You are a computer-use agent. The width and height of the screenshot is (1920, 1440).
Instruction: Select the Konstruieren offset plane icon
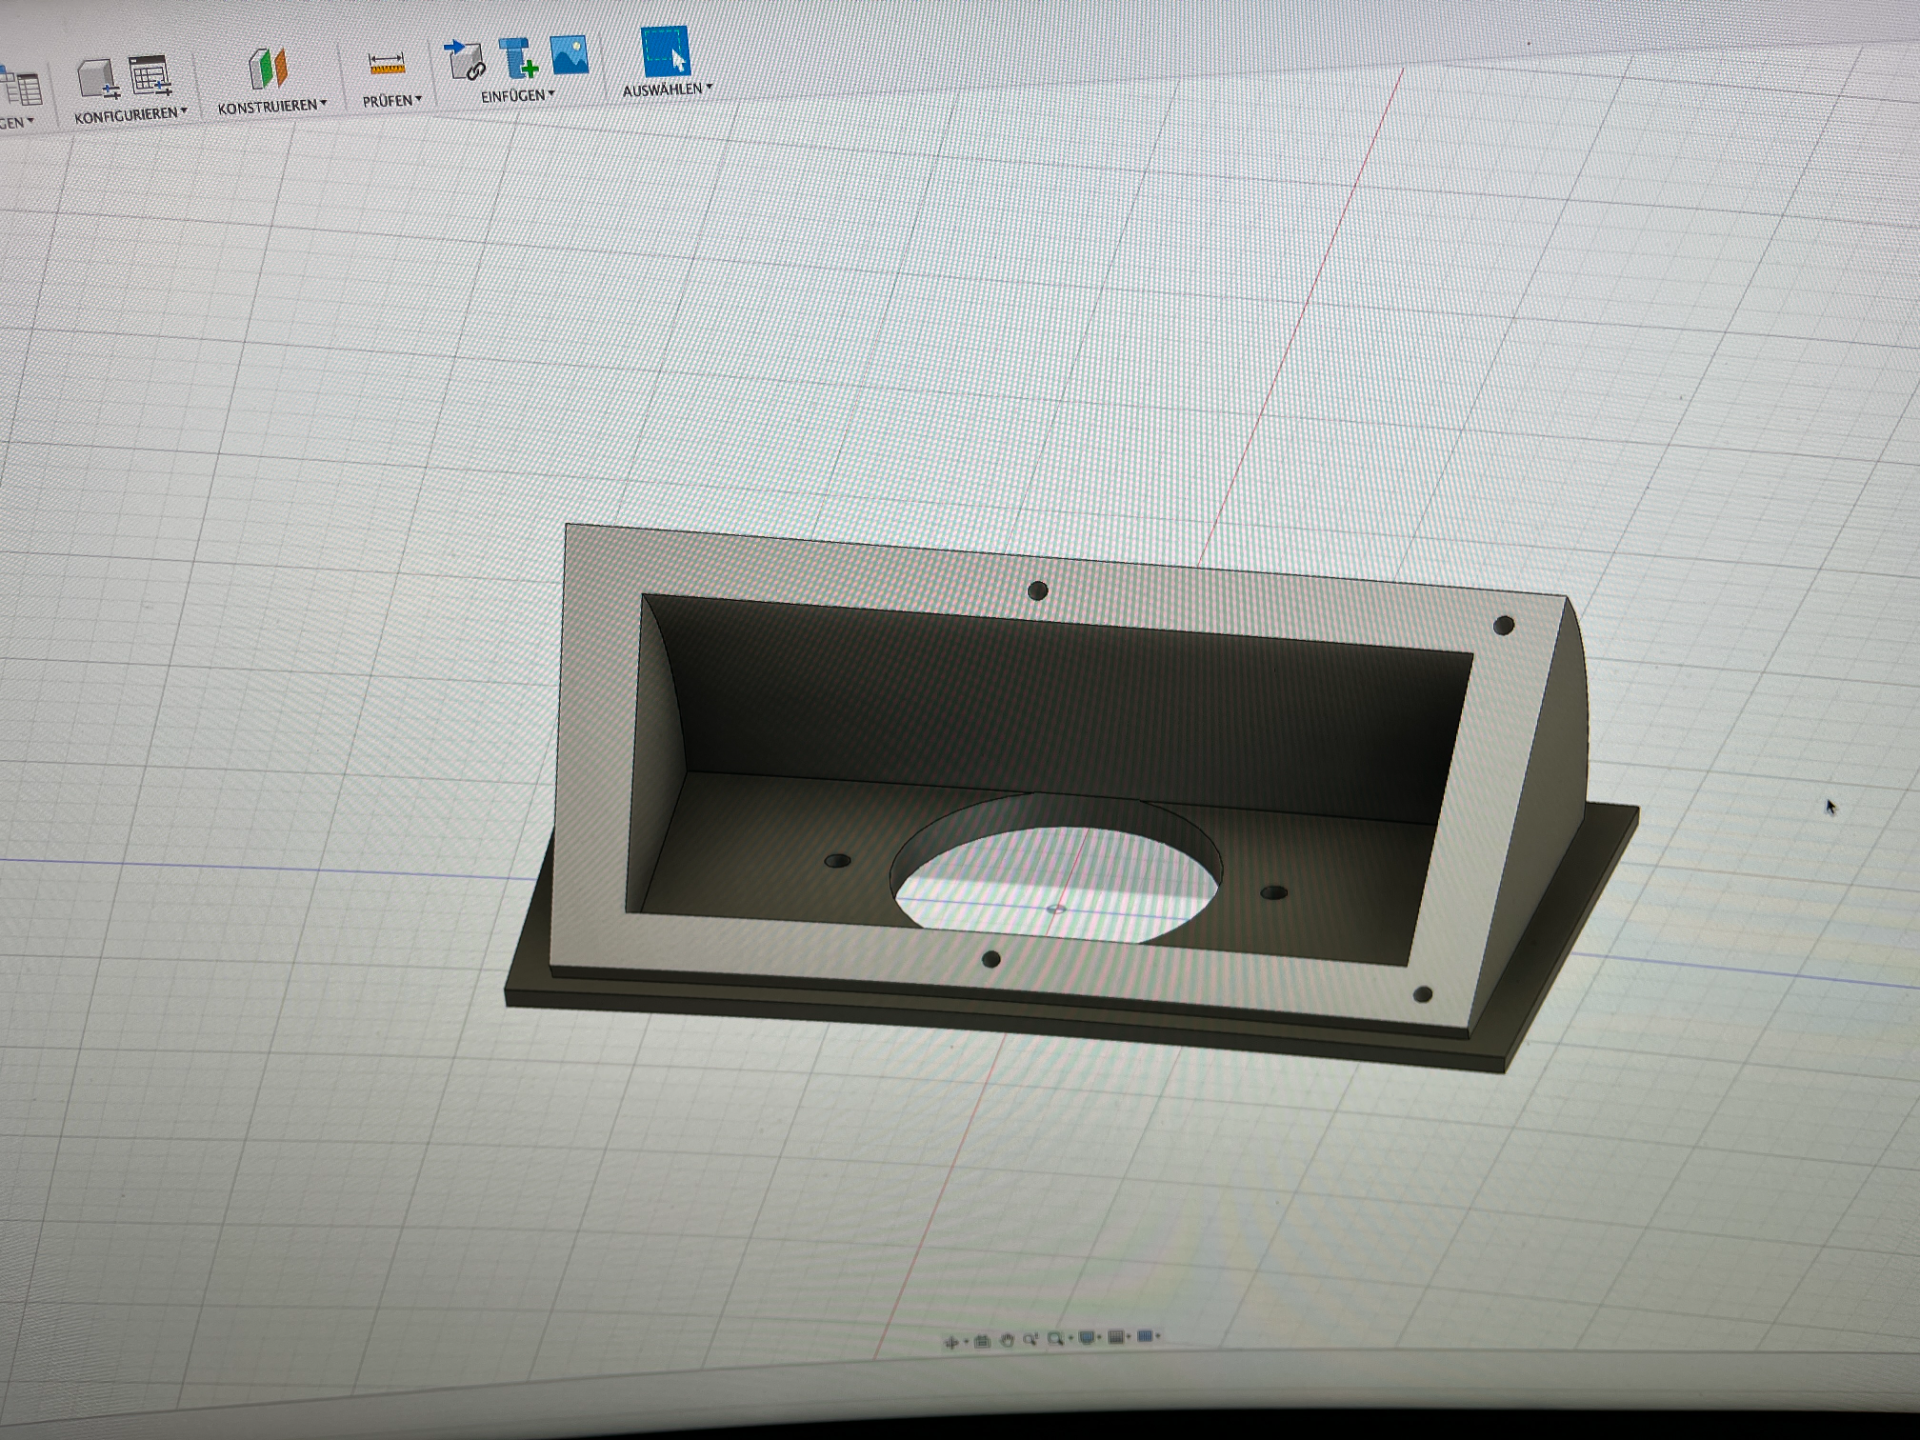coord(268,68)
